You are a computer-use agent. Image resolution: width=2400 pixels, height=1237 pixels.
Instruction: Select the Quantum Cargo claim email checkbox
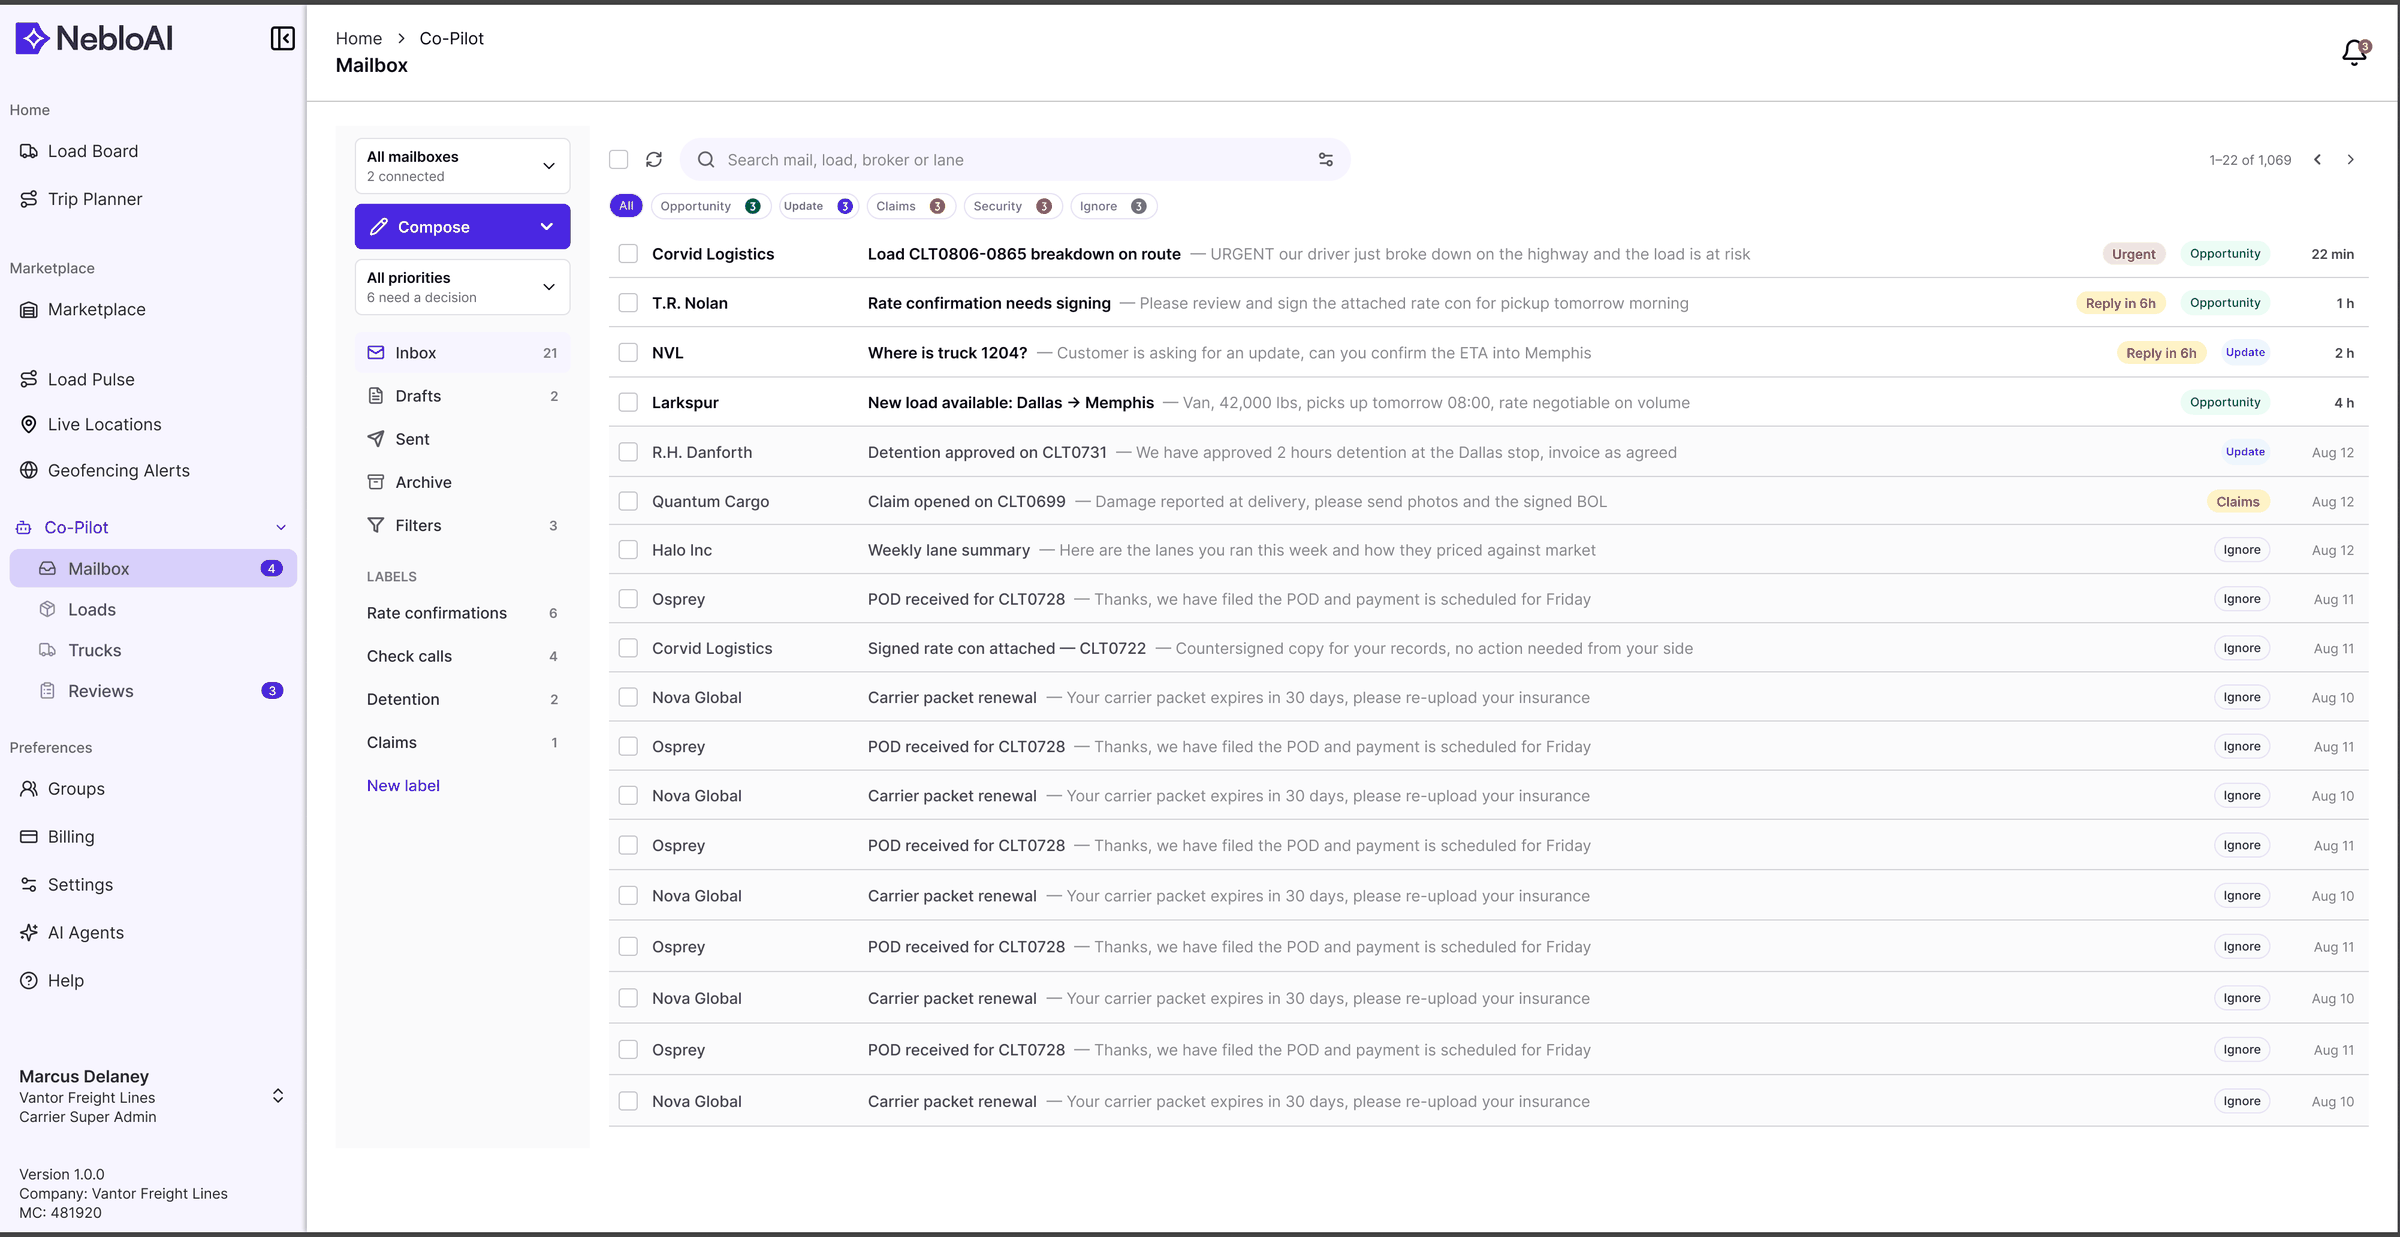click(628, 501)
